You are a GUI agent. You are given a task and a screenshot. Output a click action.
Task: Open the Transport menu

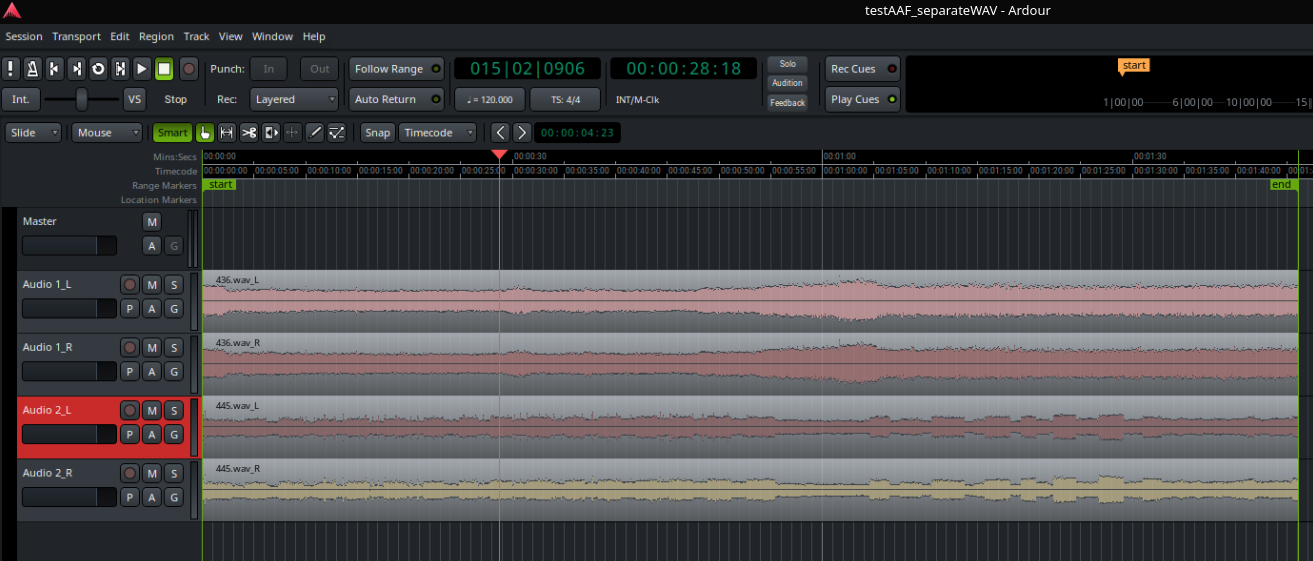76,37
